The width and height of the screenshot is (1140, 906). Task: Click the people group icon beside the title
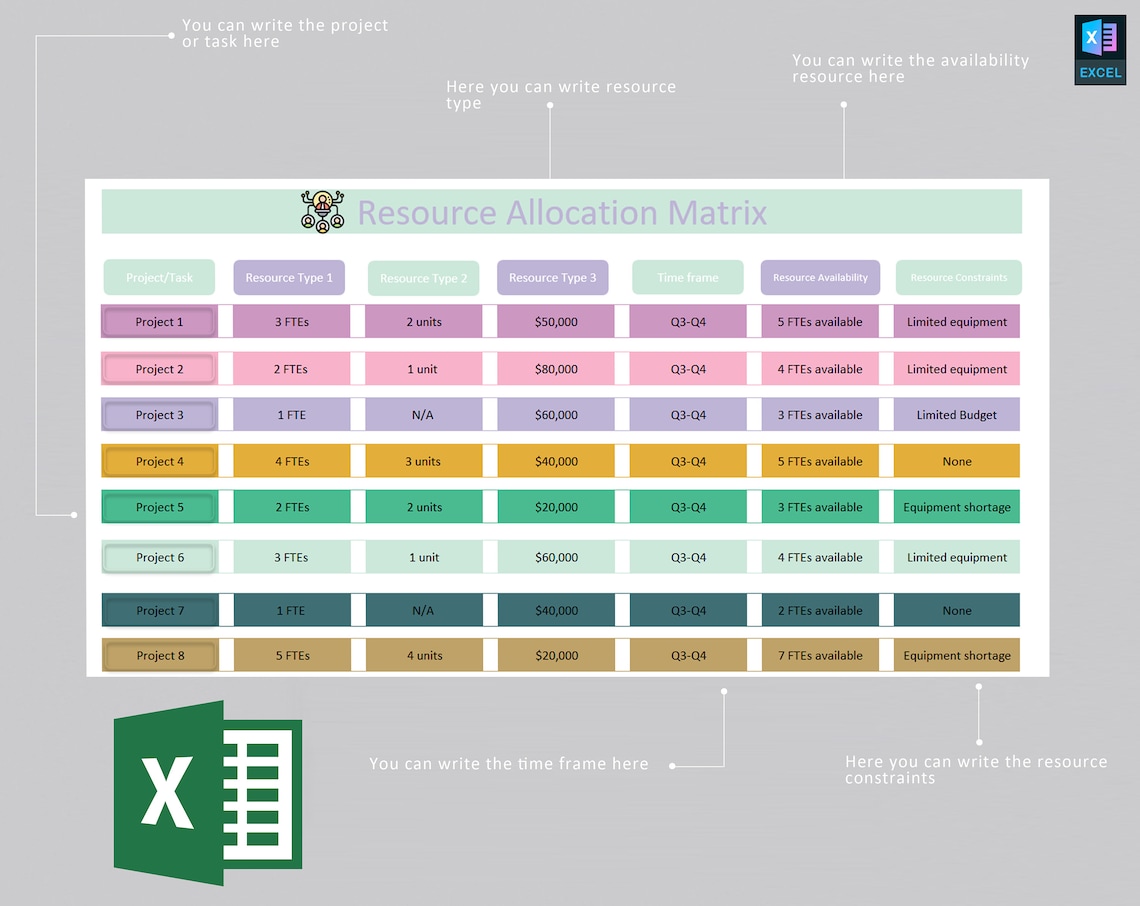322,211
